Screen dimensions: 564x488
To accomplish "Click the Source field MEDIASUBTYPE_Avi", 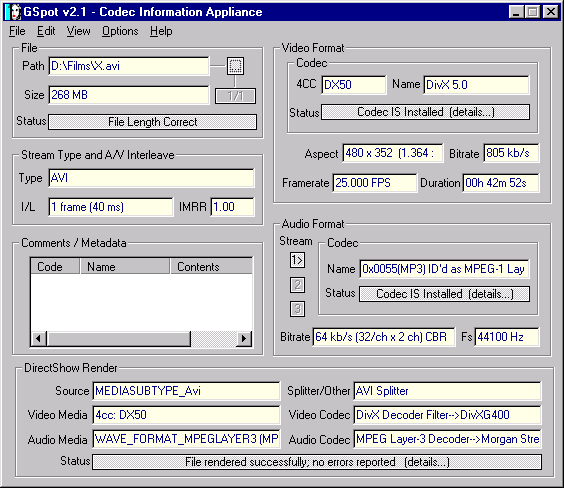I will (x=186, y=391).
